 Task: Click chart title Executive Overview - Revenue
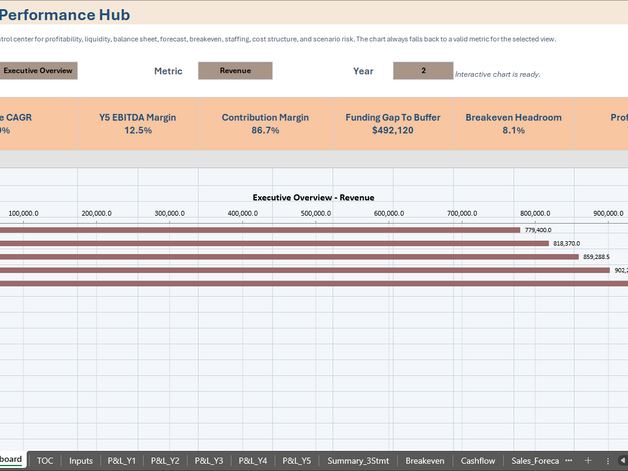(313, 197)
